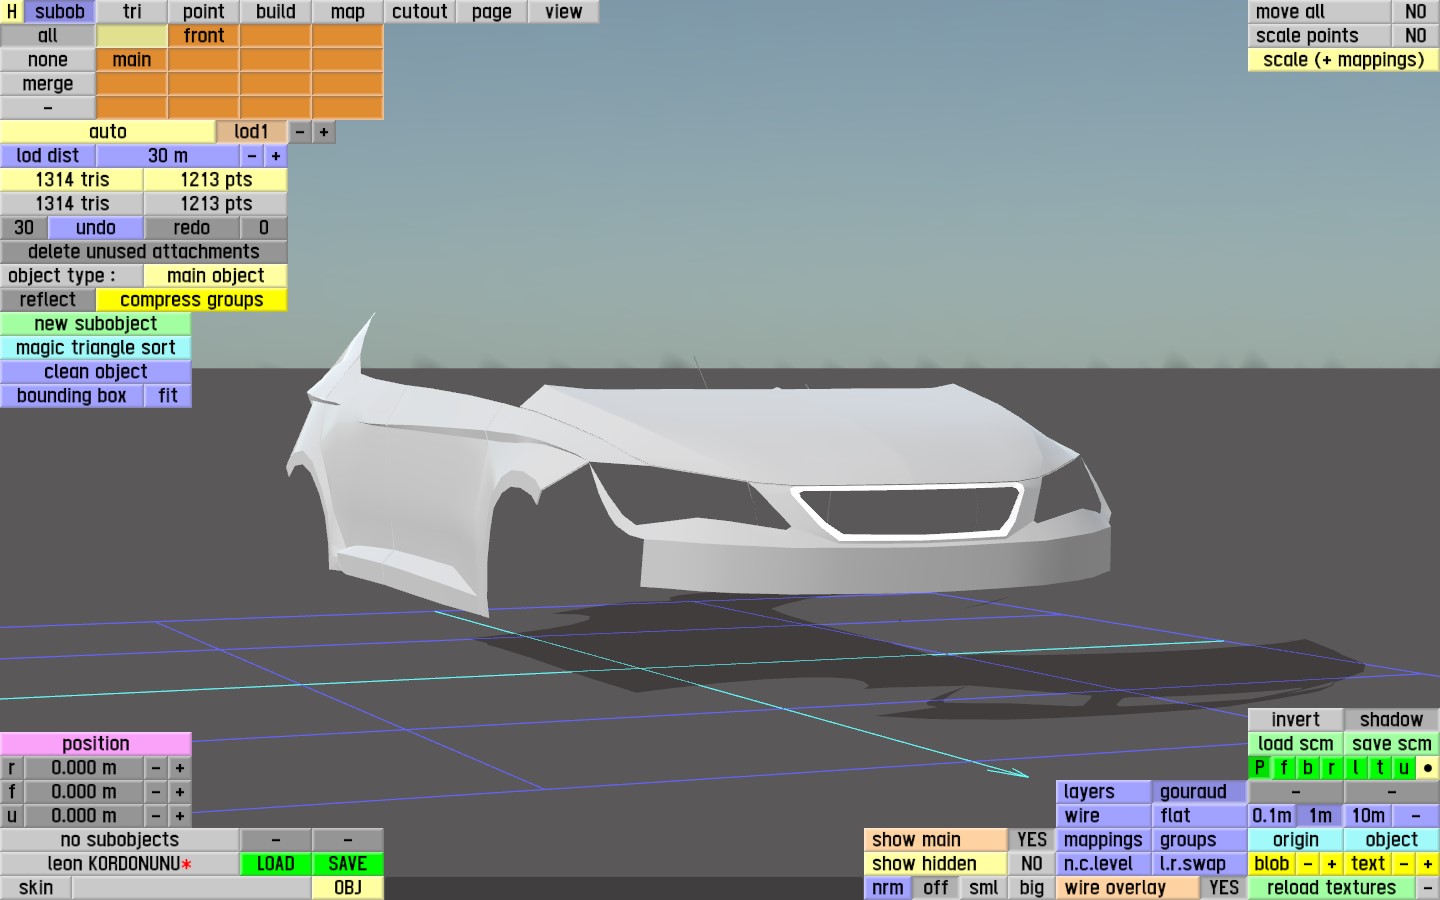Viewport: 1440px width, 900px height.
Task: Click the scale (+ mappings) button
Action: pos(1344,60)
